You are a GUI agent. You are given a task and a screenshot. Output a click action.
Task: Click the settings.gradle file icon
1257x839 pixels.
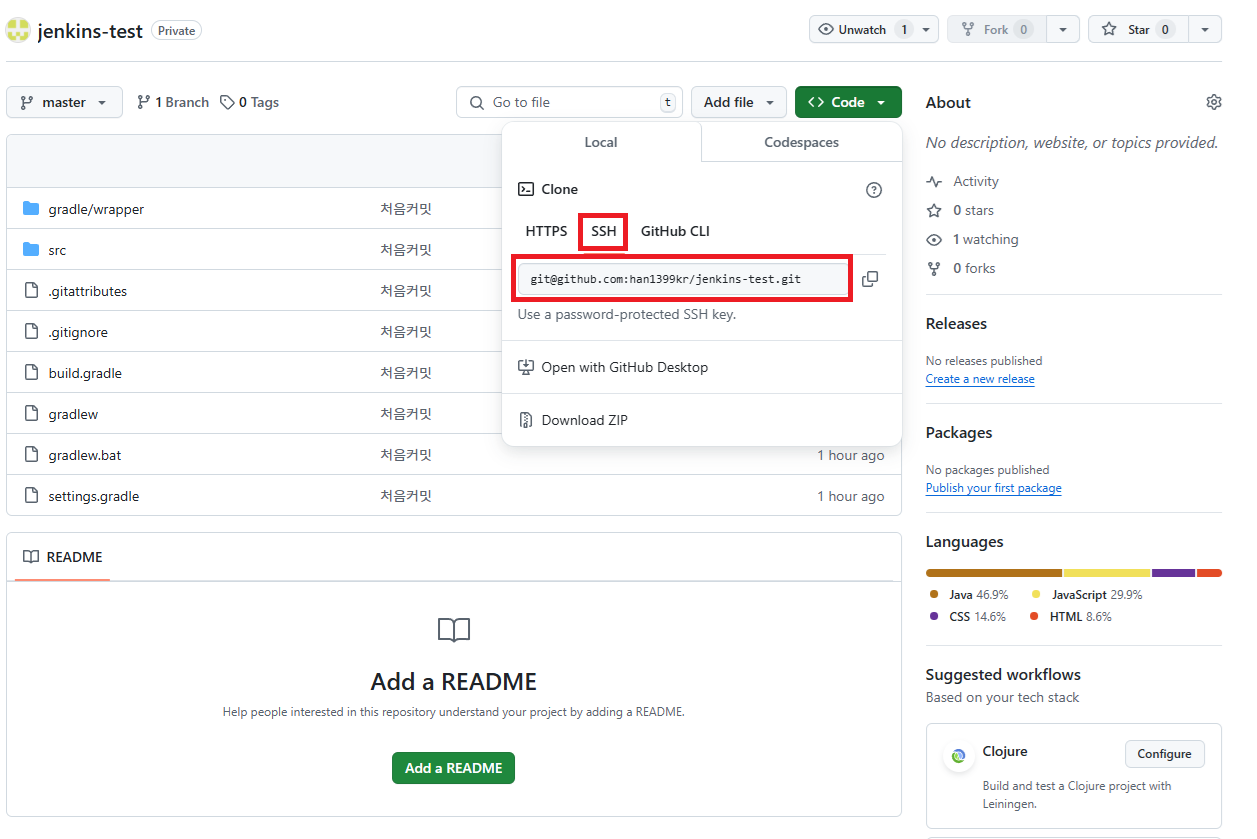click(x=31, y=496)
